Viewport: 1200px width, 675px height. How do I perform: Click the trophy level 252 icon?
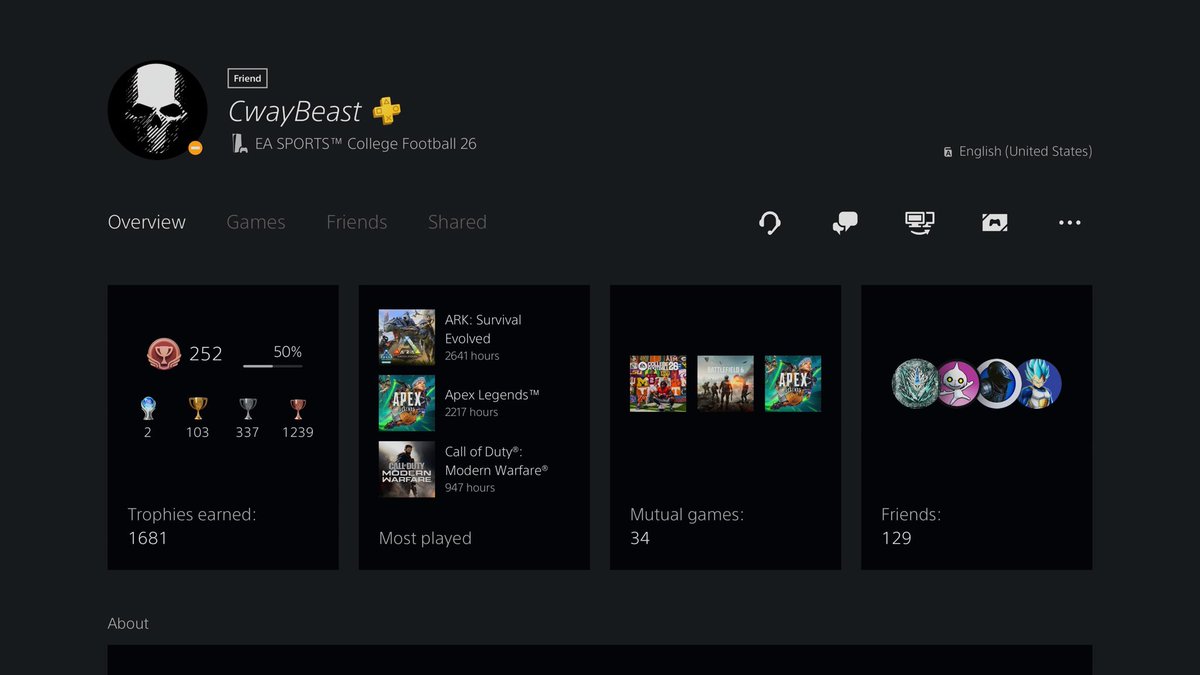click(163, 353)
